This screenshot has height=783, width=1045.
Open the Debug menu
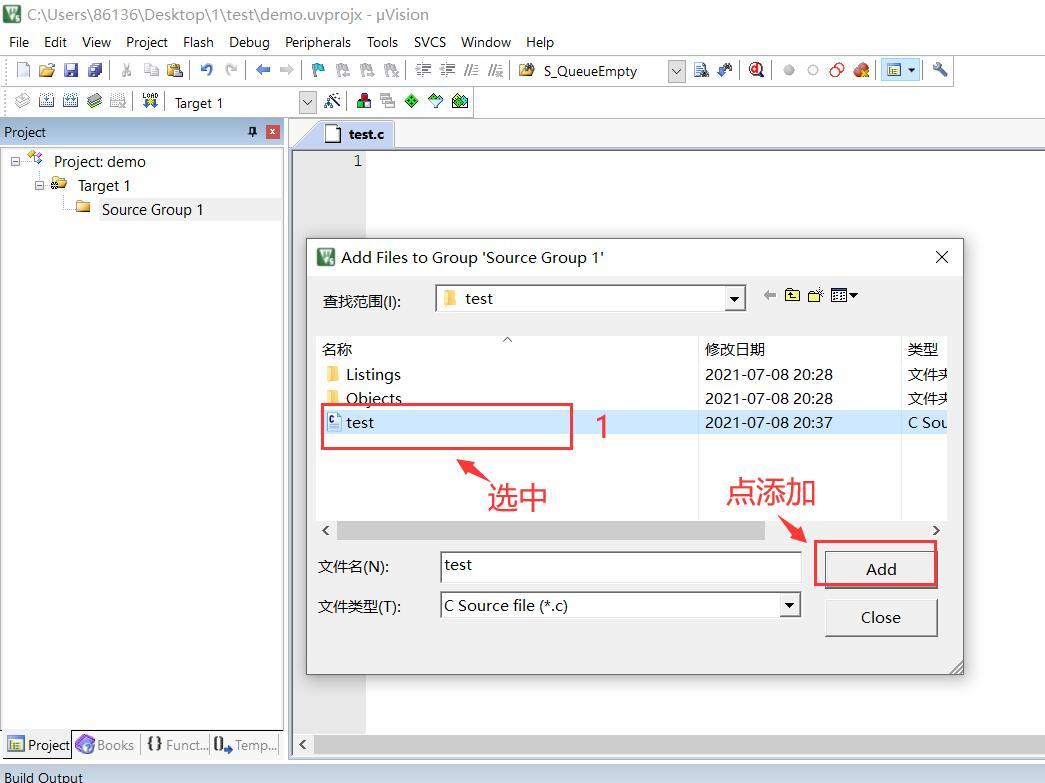point(249,42)
